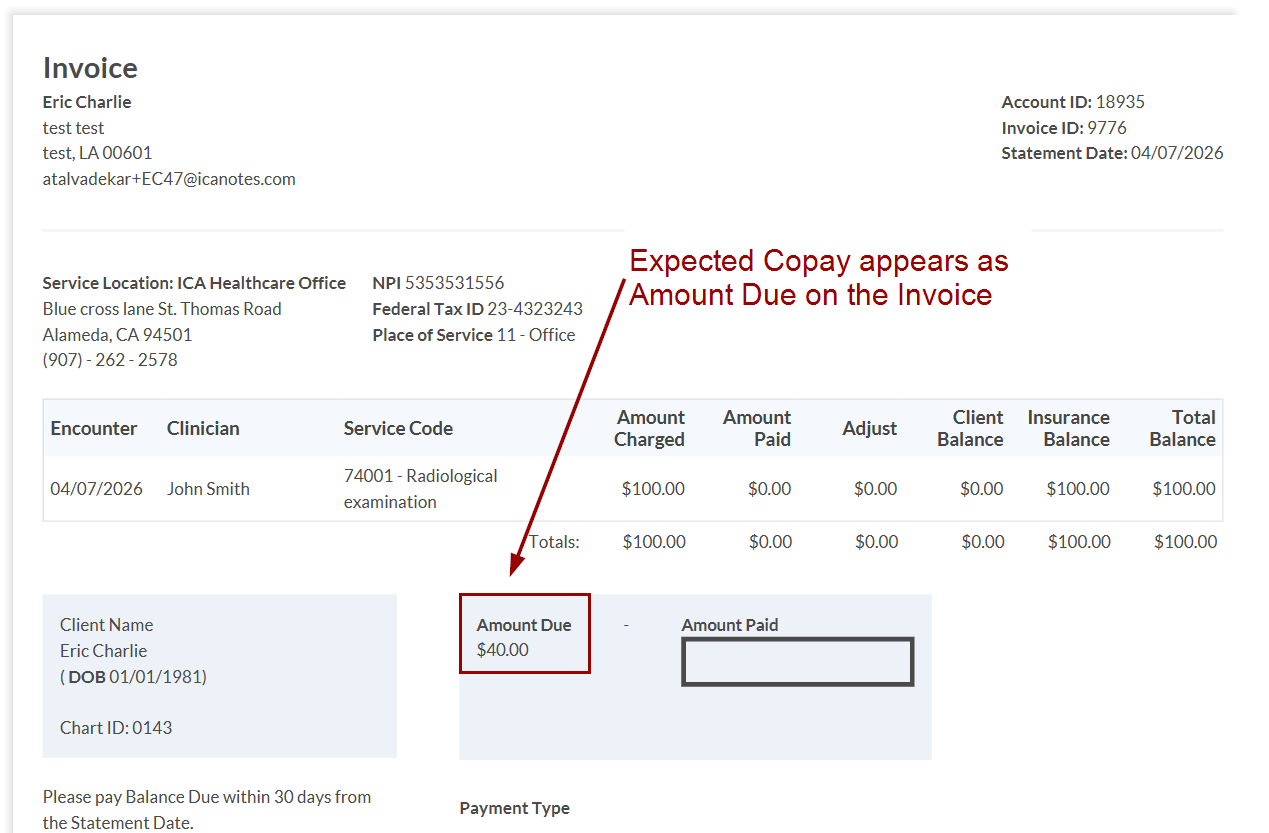
Task: Select the Service Code column header
Action: tap(398, 428)
